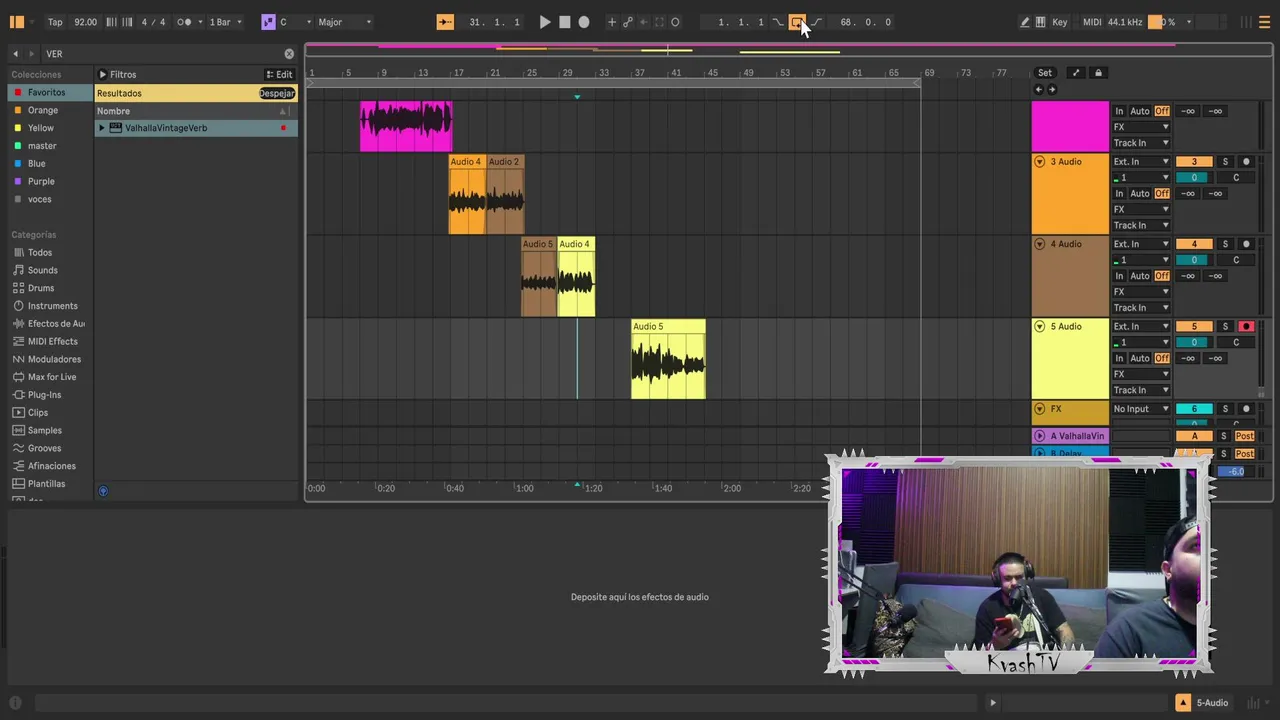1280x720 pixels.
Task: Toggle the Automation Arm icon
Action: [x=628, y=22]
